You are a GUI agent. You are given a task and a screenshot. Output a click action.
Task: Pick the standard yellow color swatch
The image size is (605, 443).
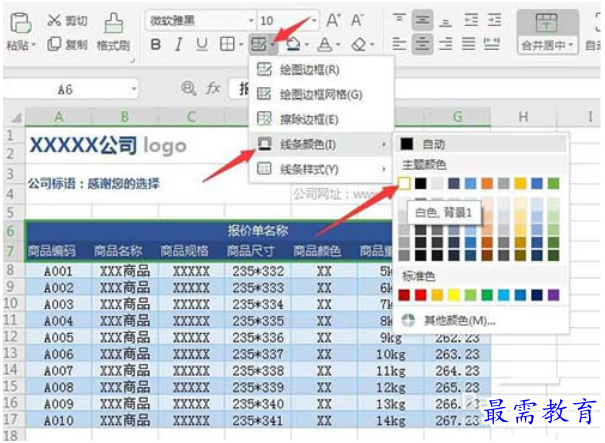click(x=454, y=295)
